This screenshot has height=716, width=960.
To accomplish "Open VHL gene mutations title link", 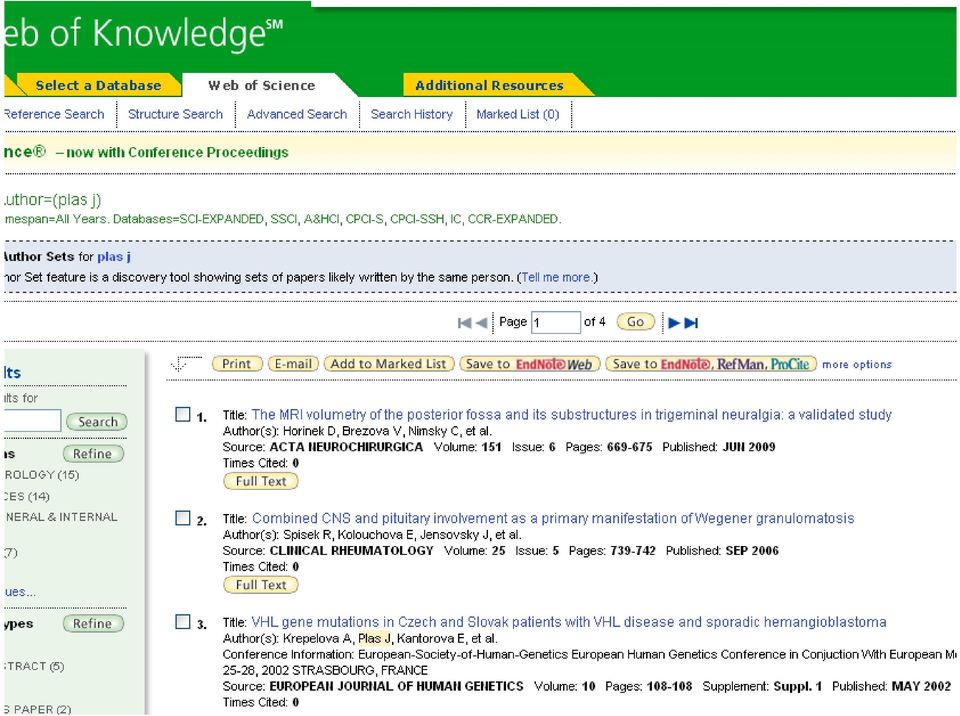I will coord(569,622).
